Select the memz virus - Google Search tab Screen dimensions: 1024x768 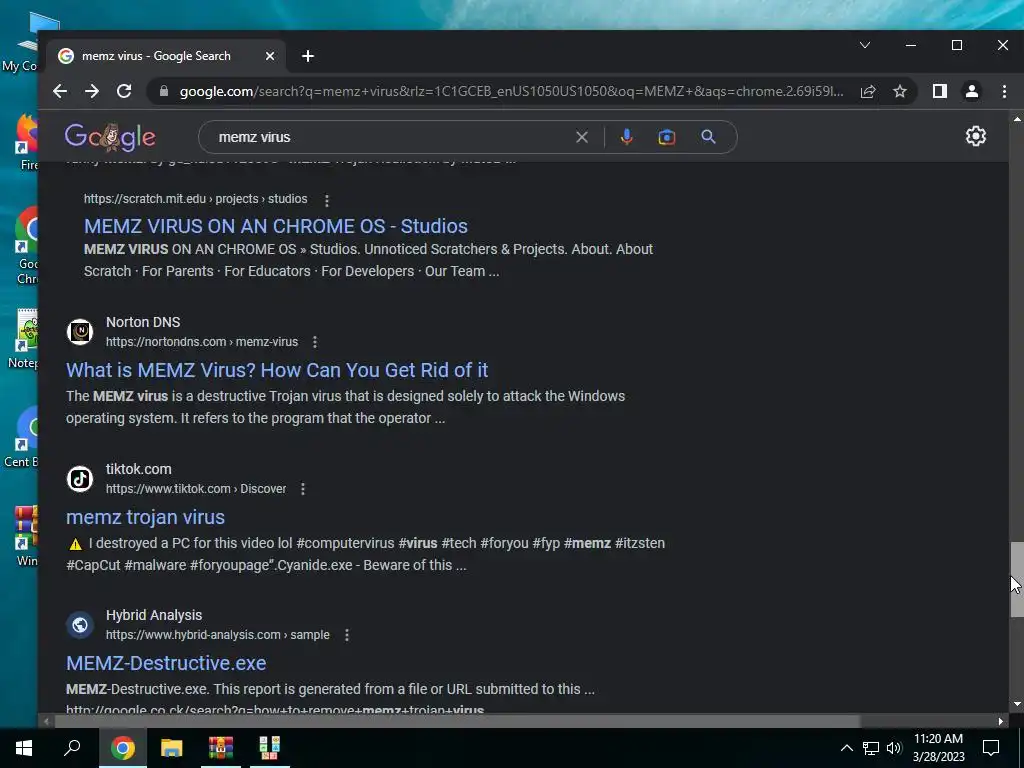[167, 56]
